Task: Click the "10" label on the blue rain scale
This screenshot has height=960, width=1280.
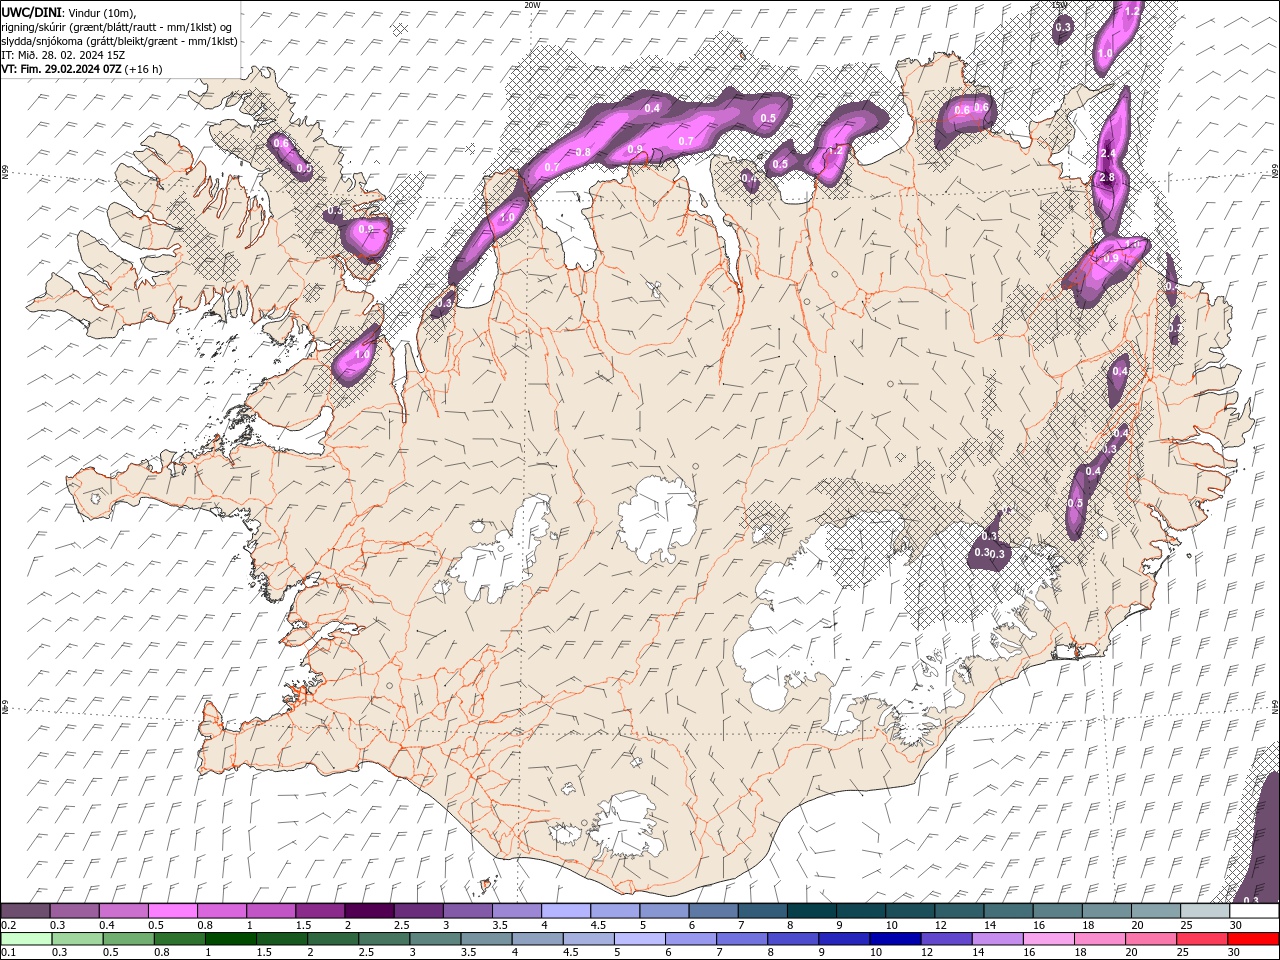Action: point(876,953)
